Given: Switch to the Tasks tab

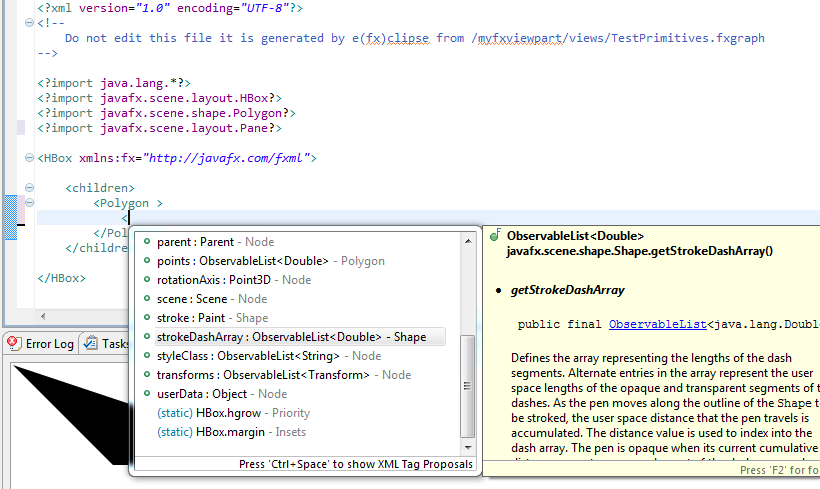Looking at the screenshot, I should point(108,343).
